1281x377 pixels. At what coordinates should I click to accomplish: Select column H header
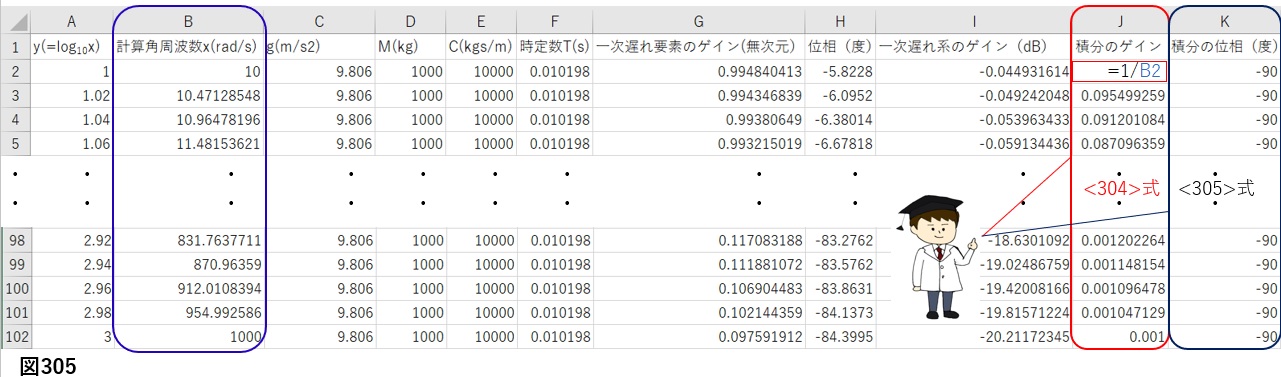[840, 21]
